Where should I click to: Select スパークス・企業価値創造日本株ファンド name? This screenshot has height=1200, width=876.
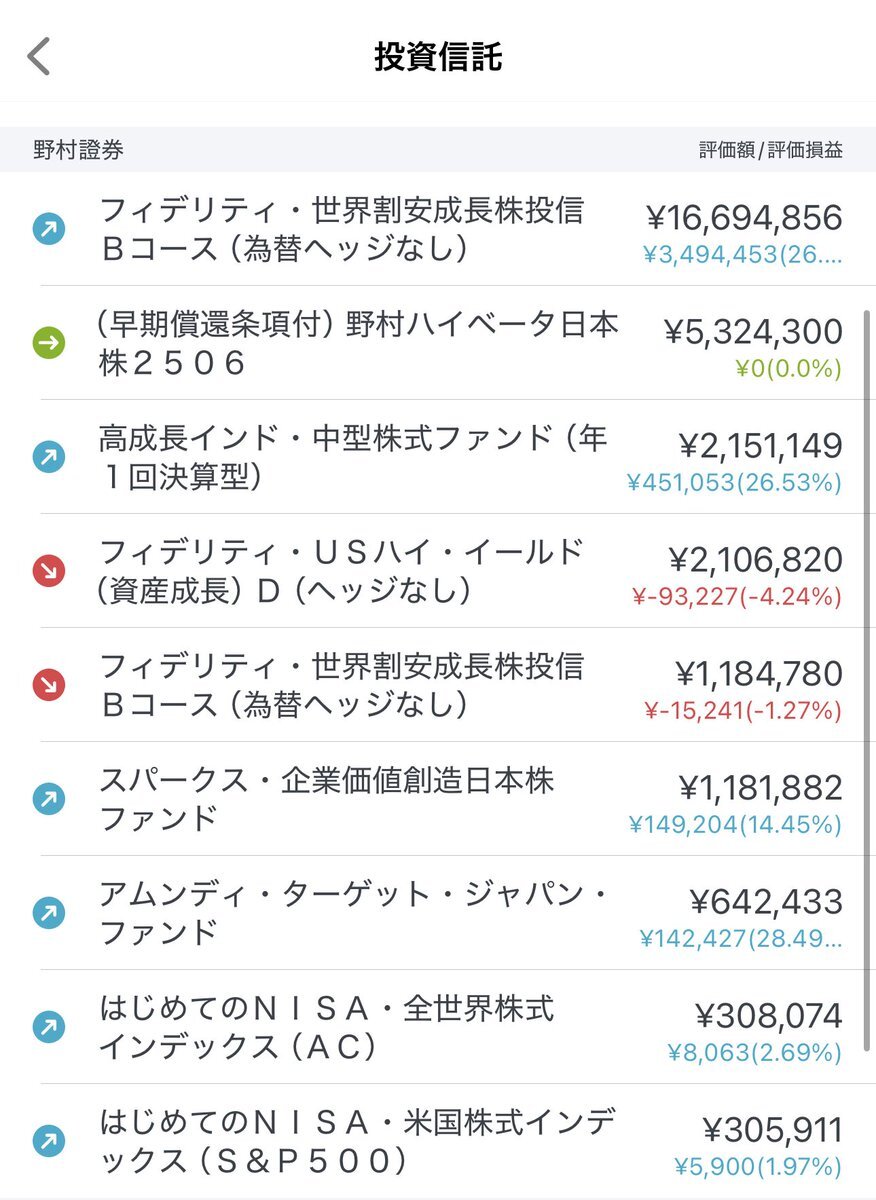(326, 799)
